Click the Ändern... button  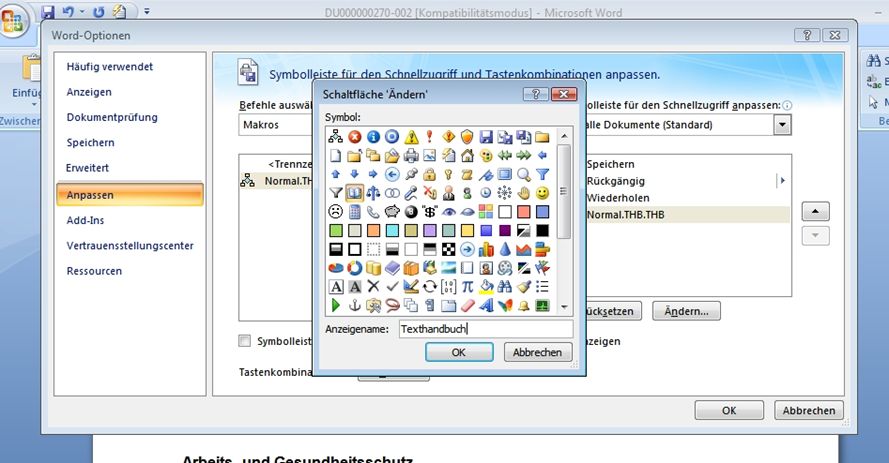click(686, 311)
